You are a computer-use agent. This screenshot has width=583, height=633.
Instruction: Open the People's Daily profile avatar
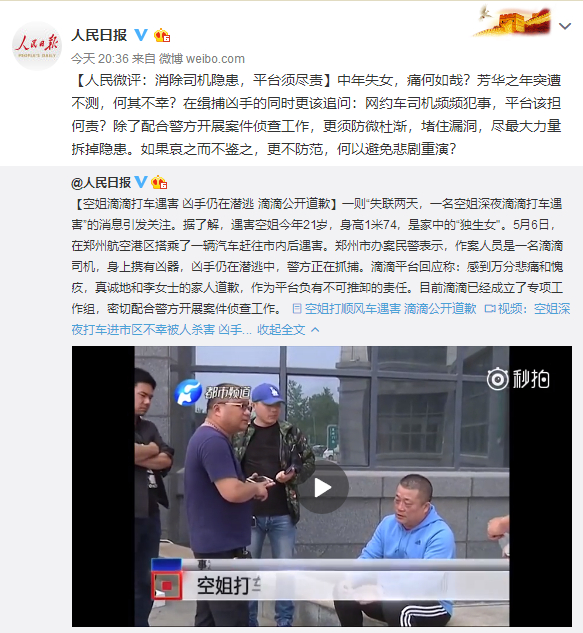point(37,46)
